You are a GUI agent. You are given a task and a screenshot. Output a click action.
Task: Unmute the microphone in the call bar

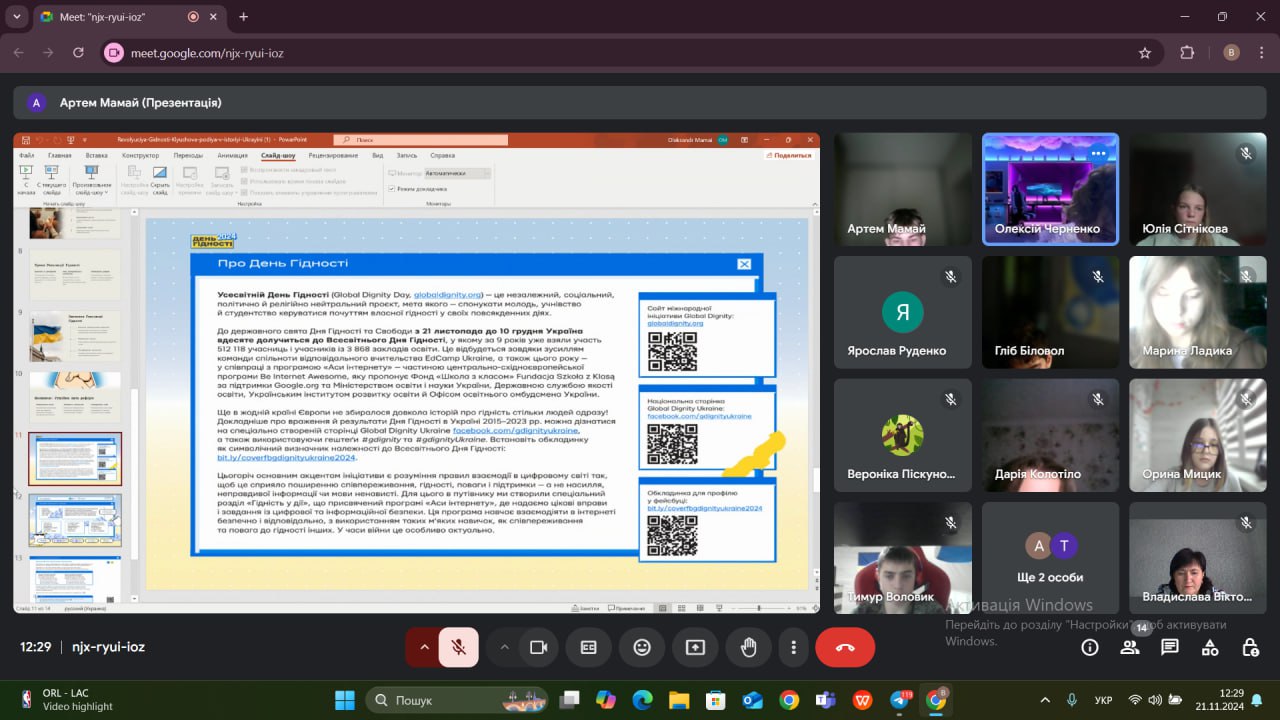pyautogui.click(x=459, y=647)
